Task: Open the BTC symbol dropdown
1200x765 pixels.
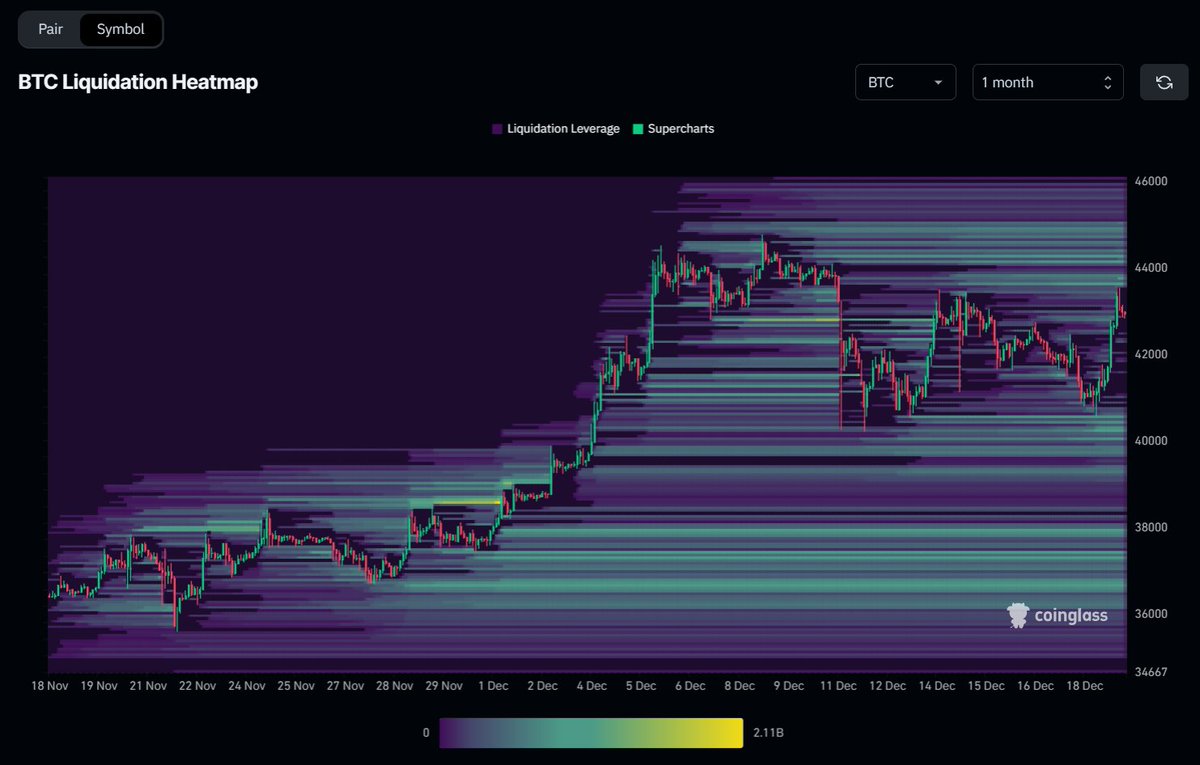Action: coord(905,82)
